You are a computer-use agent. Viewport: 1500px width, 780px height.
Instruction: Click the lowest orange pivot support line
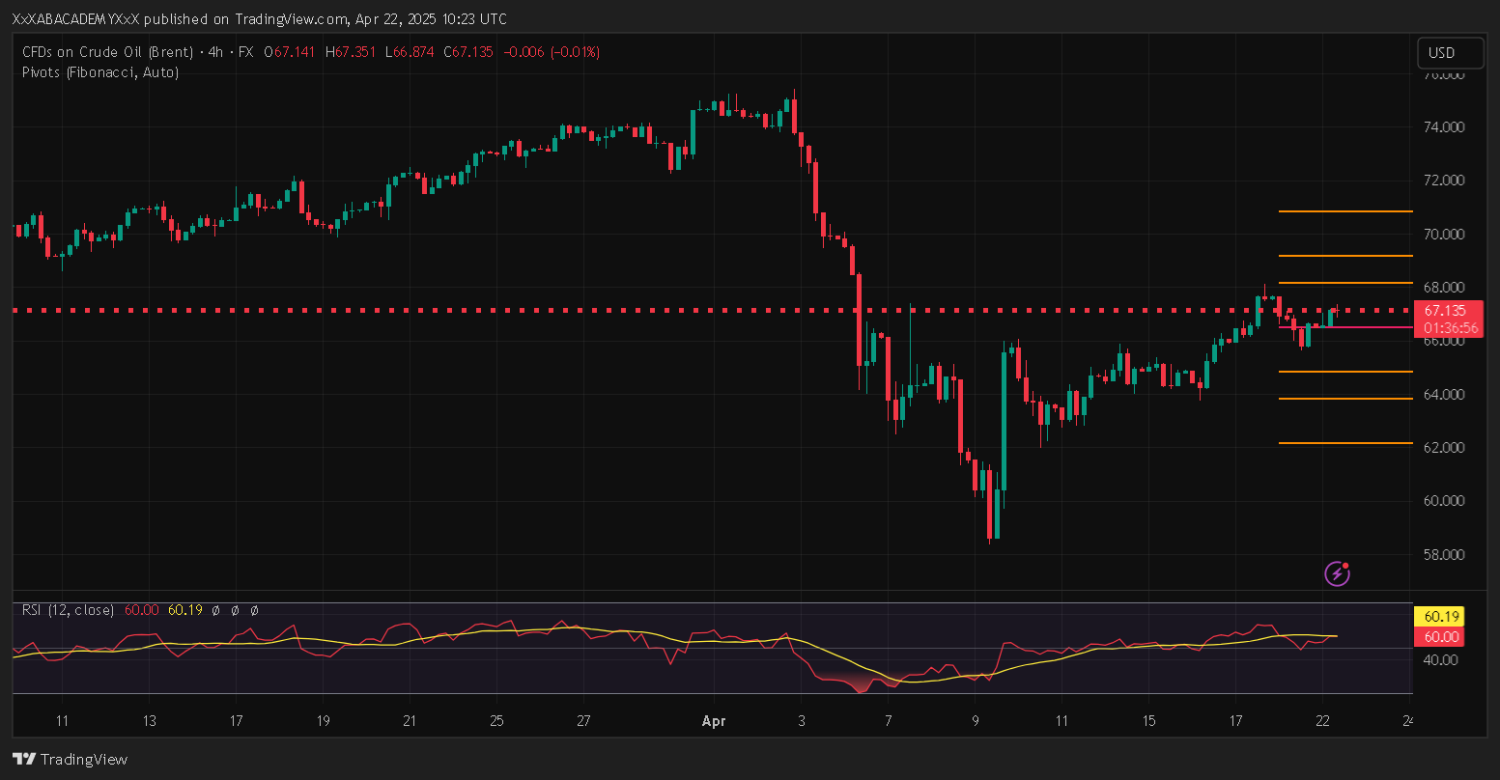1345,443
